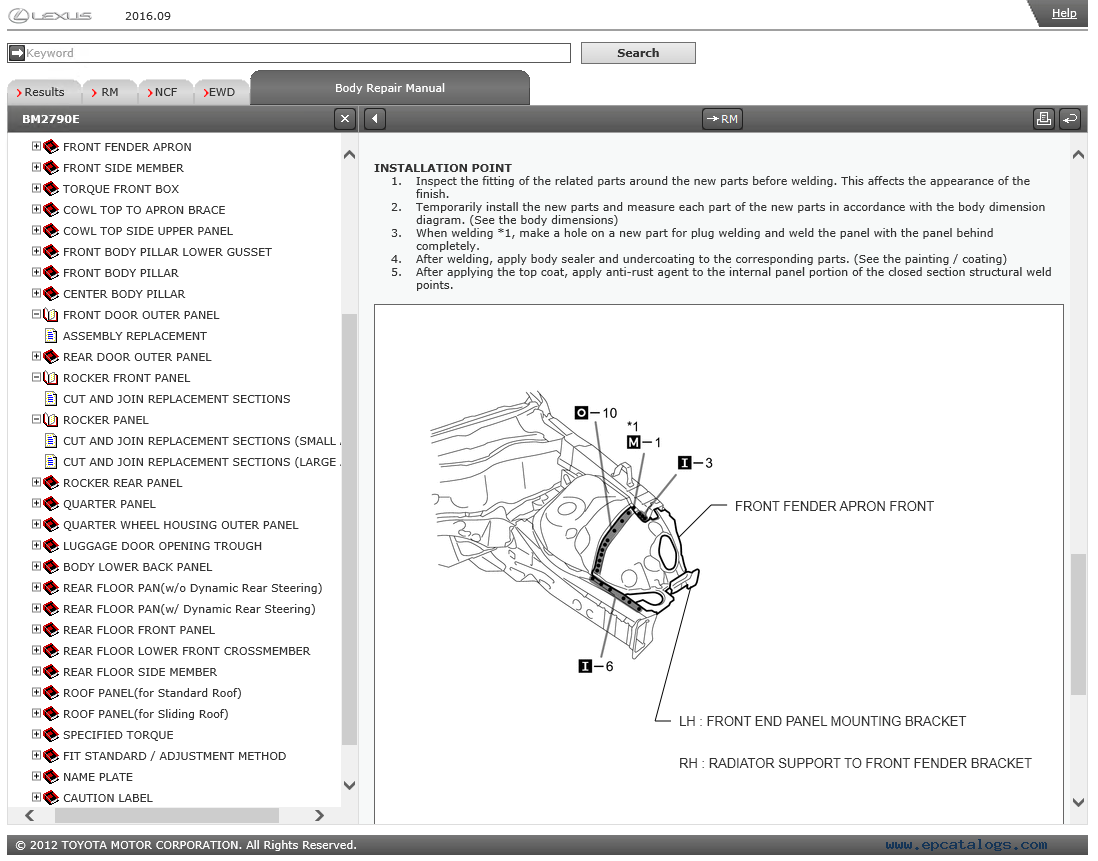This screenshot has height=861, width=1098.
Task: Click the SPECIFIED TORQUE book icon
Action: 50,735
